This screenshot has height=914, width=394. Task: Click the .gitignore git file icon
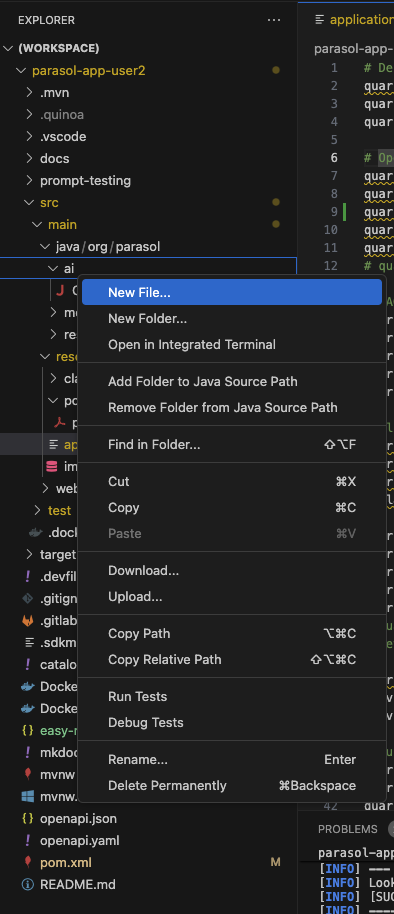(x=27, y=598)
